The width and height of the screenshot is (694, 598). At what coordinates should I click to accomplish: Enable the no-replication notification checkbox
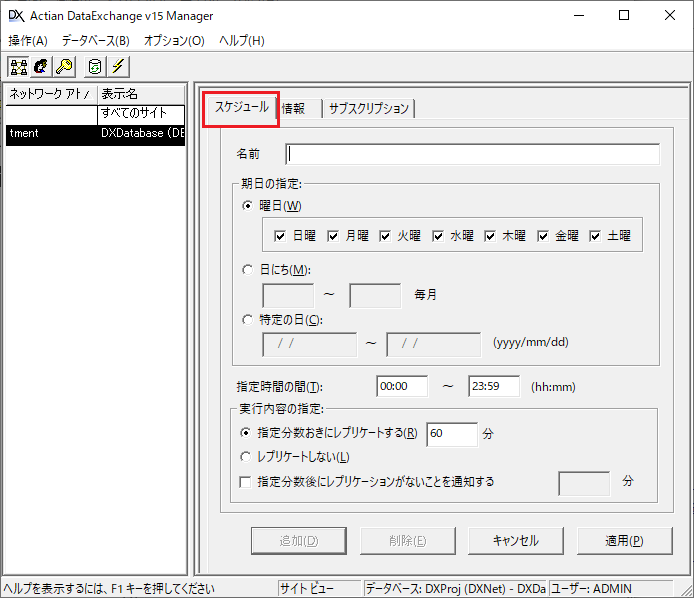tap(246, 482)
